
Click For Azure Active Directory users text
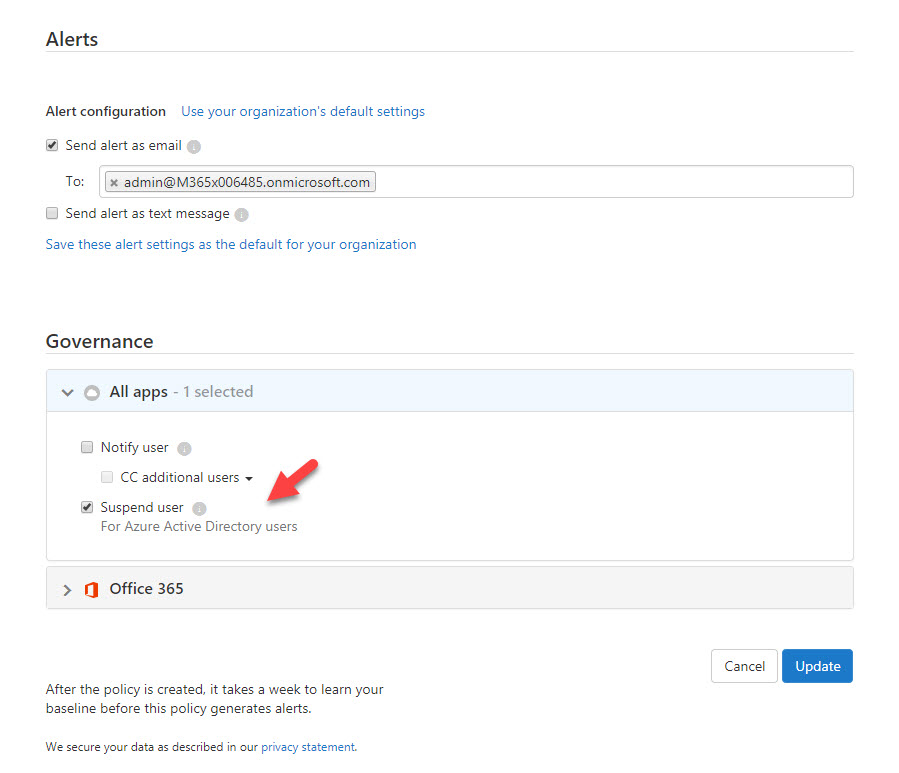click(x=199, y=526)
